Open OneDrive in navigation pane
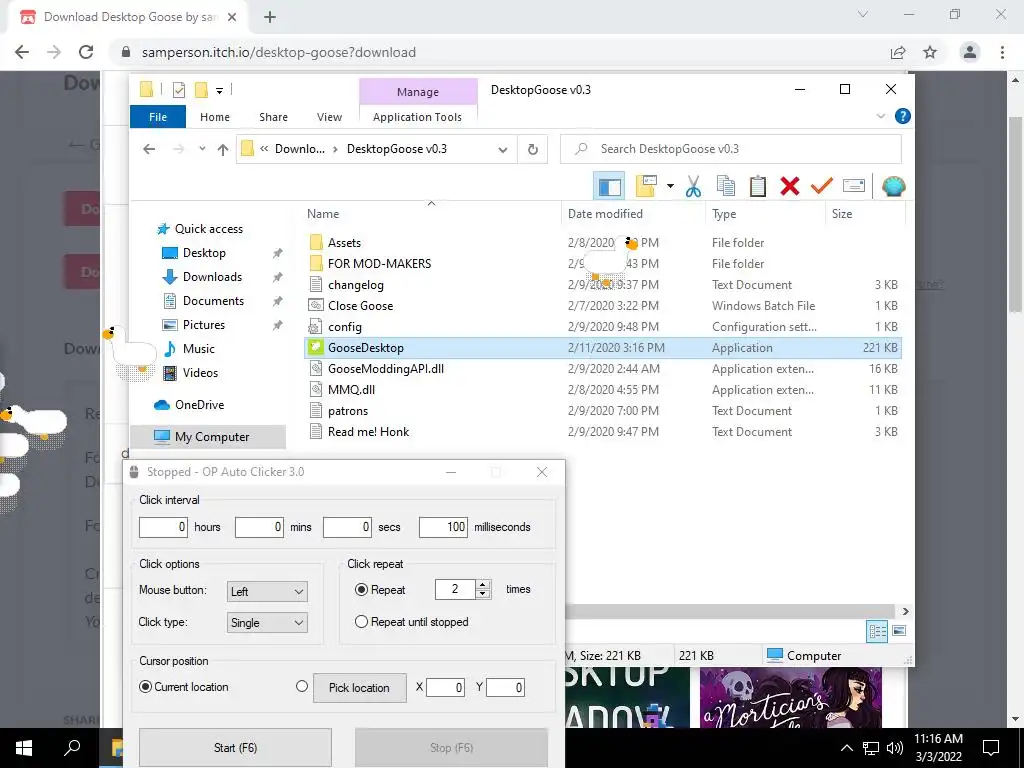 click(x=199, y=405)
